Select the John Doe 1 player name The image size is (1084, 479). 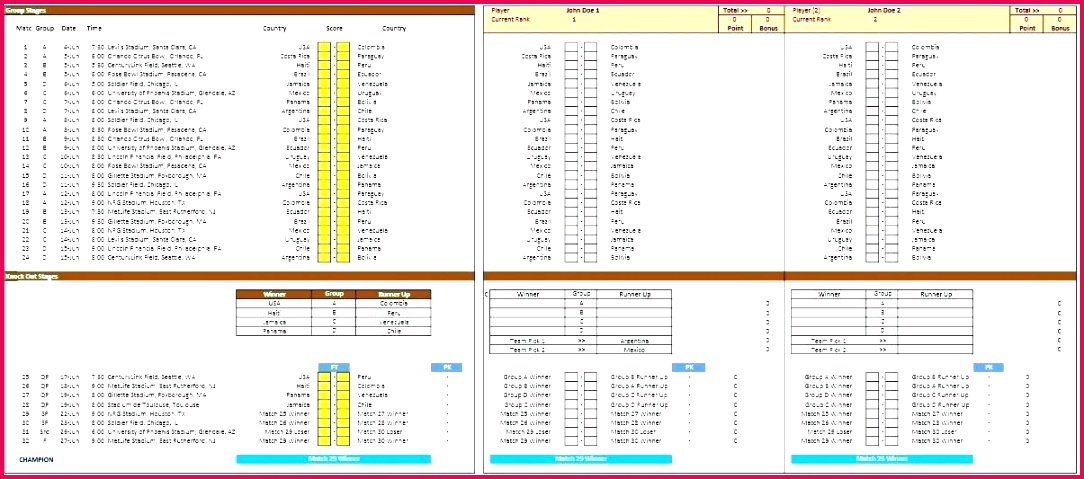[x=583, y=10]
